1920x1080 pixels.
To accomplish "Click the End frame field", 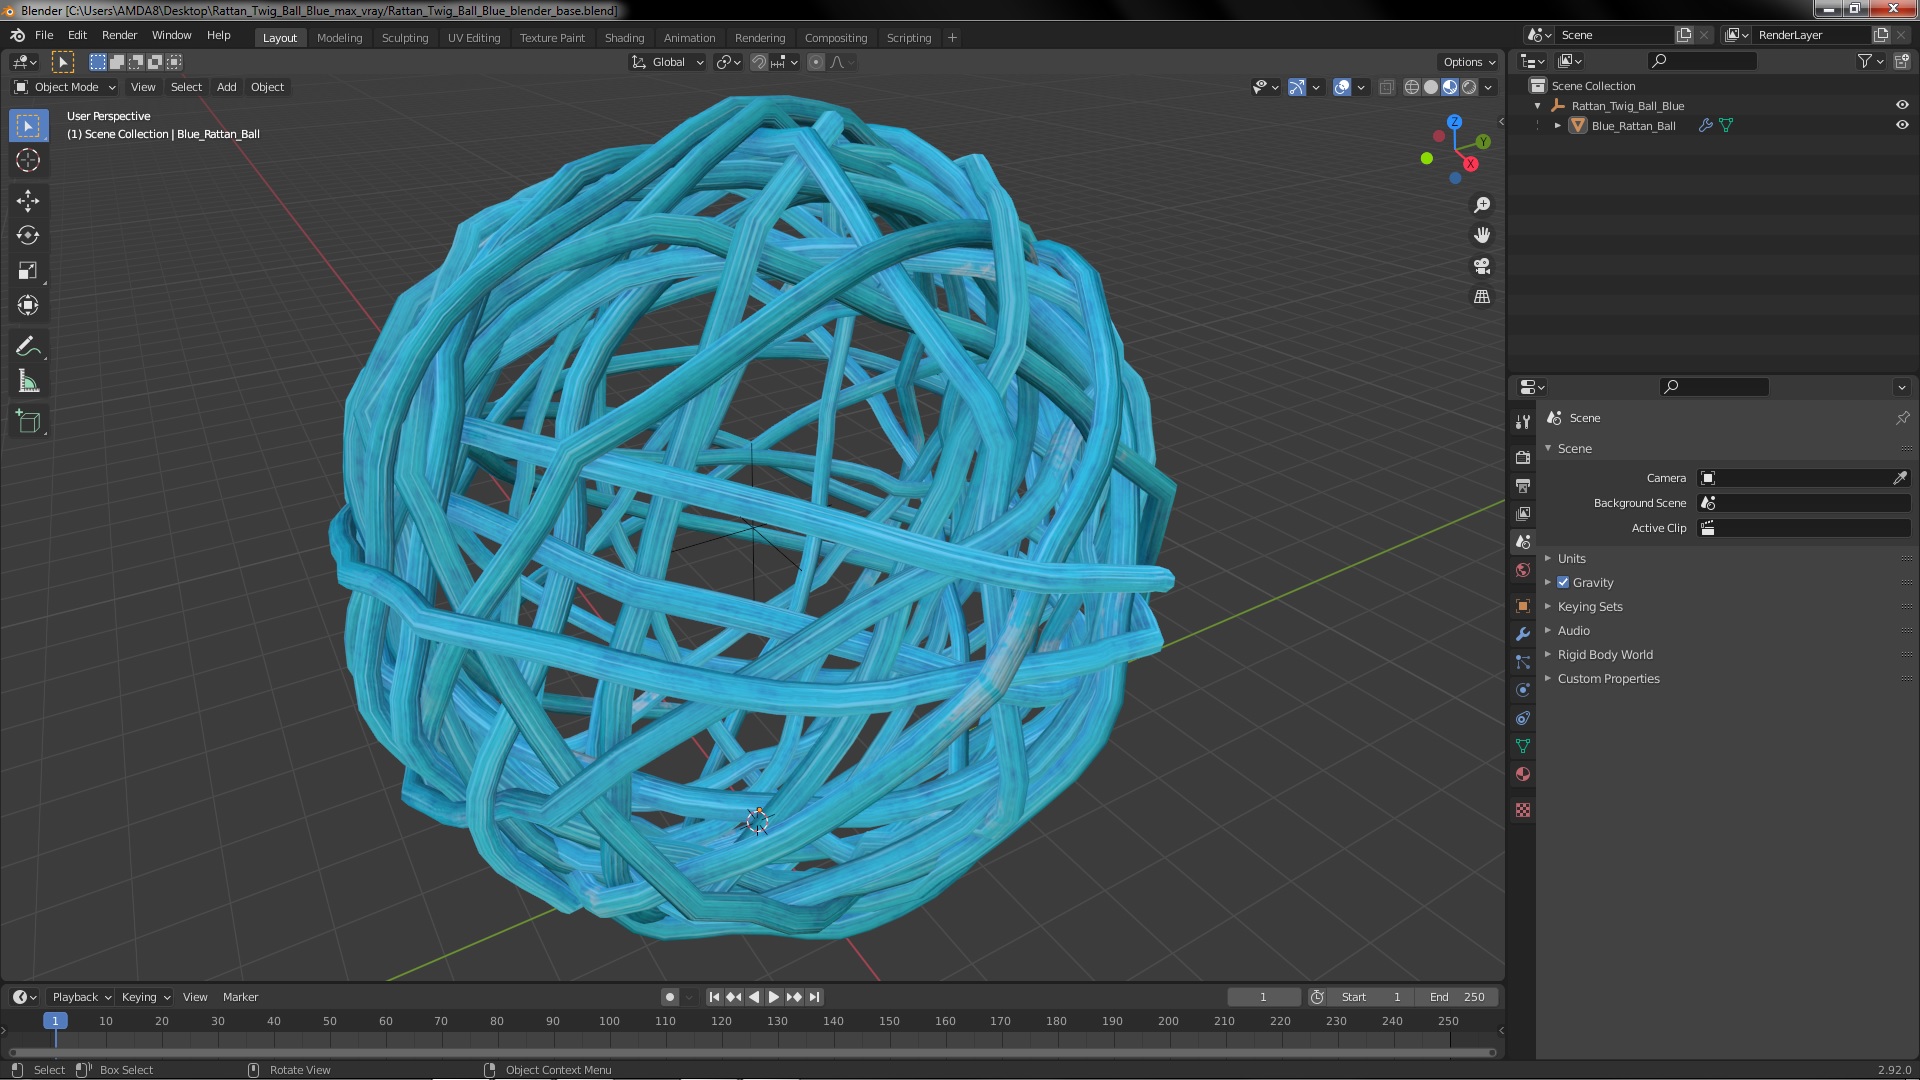I will click(1457, 997).
